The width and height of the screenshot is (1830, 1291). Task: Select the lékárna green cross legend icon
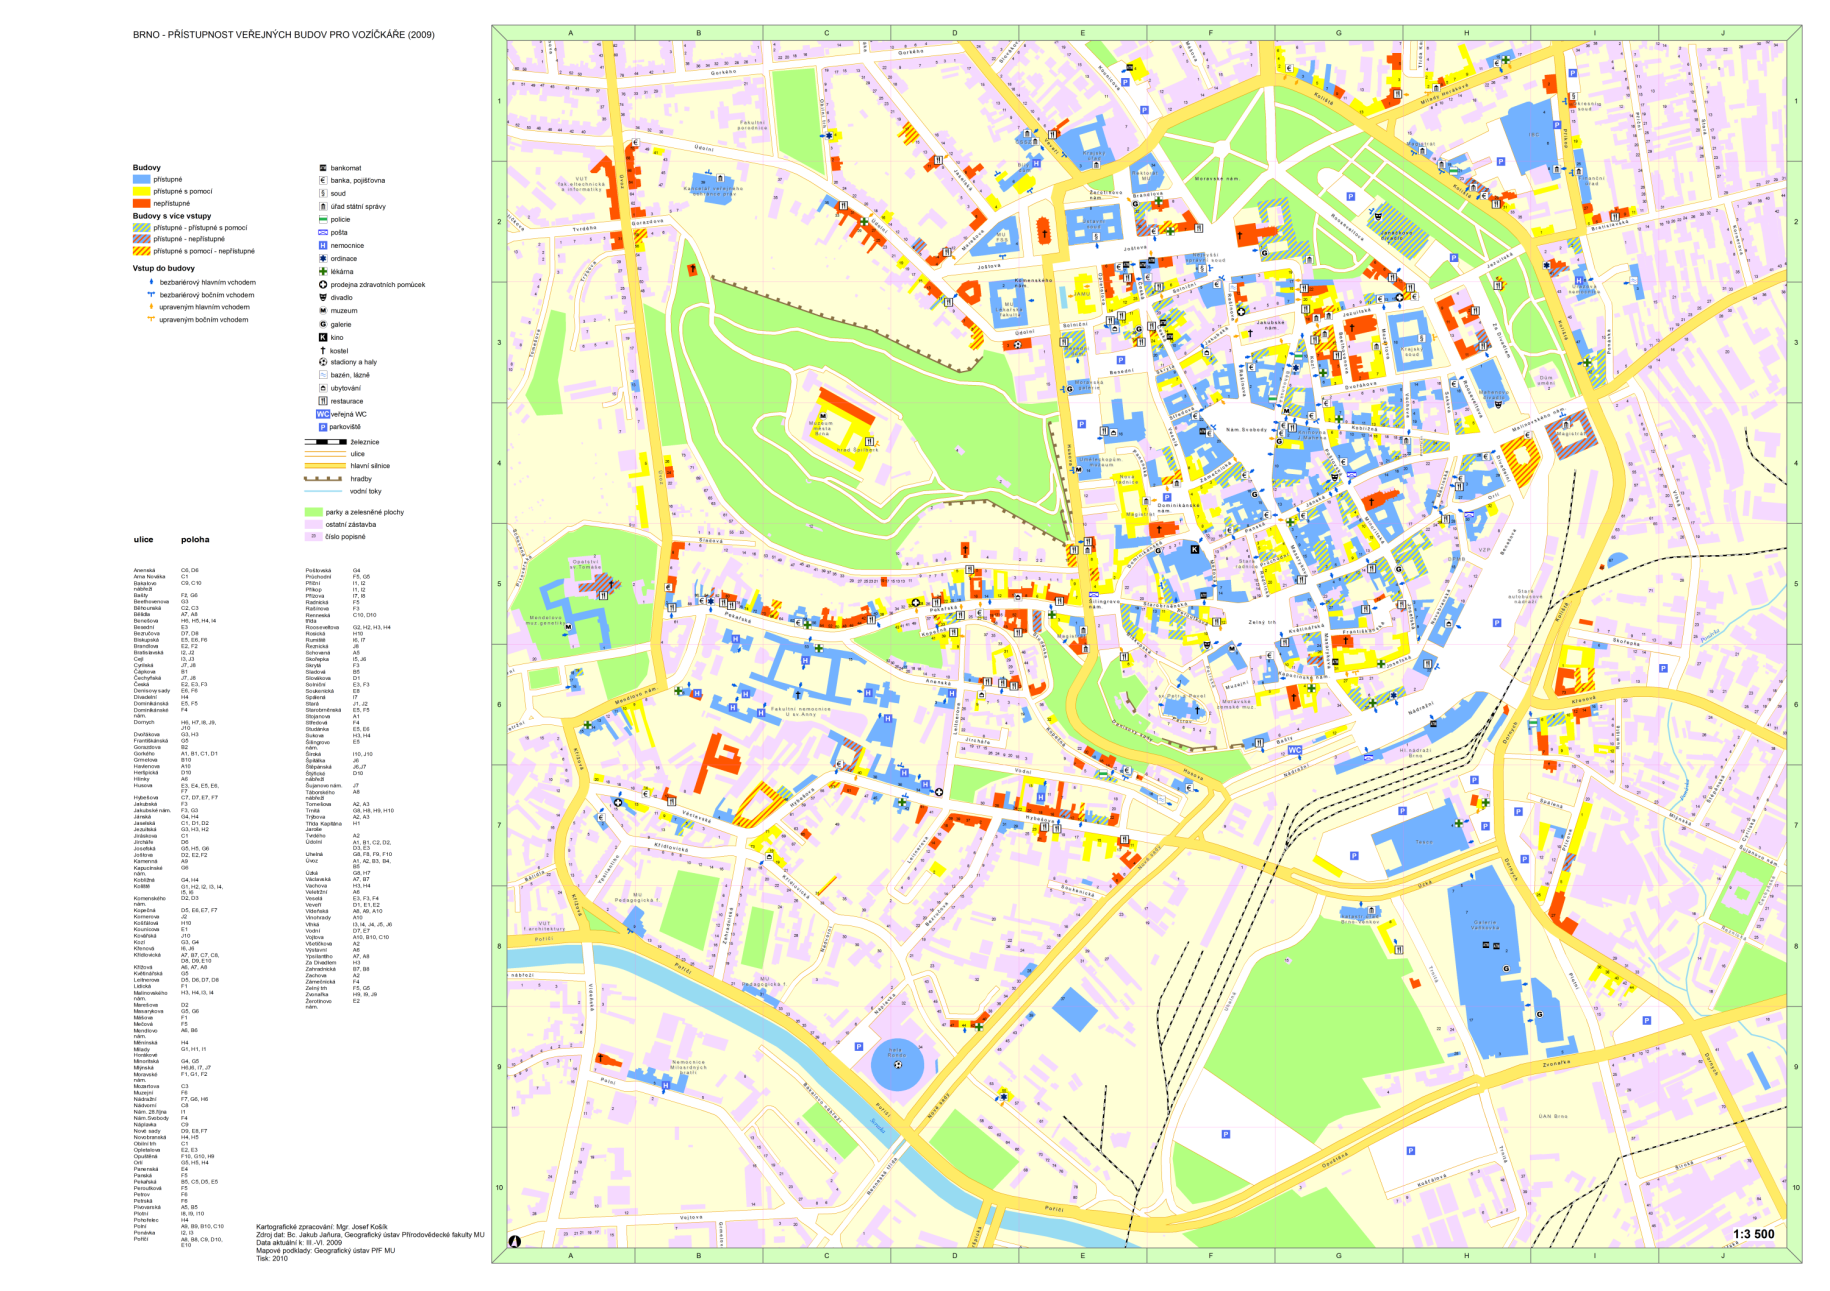(323, 271)
